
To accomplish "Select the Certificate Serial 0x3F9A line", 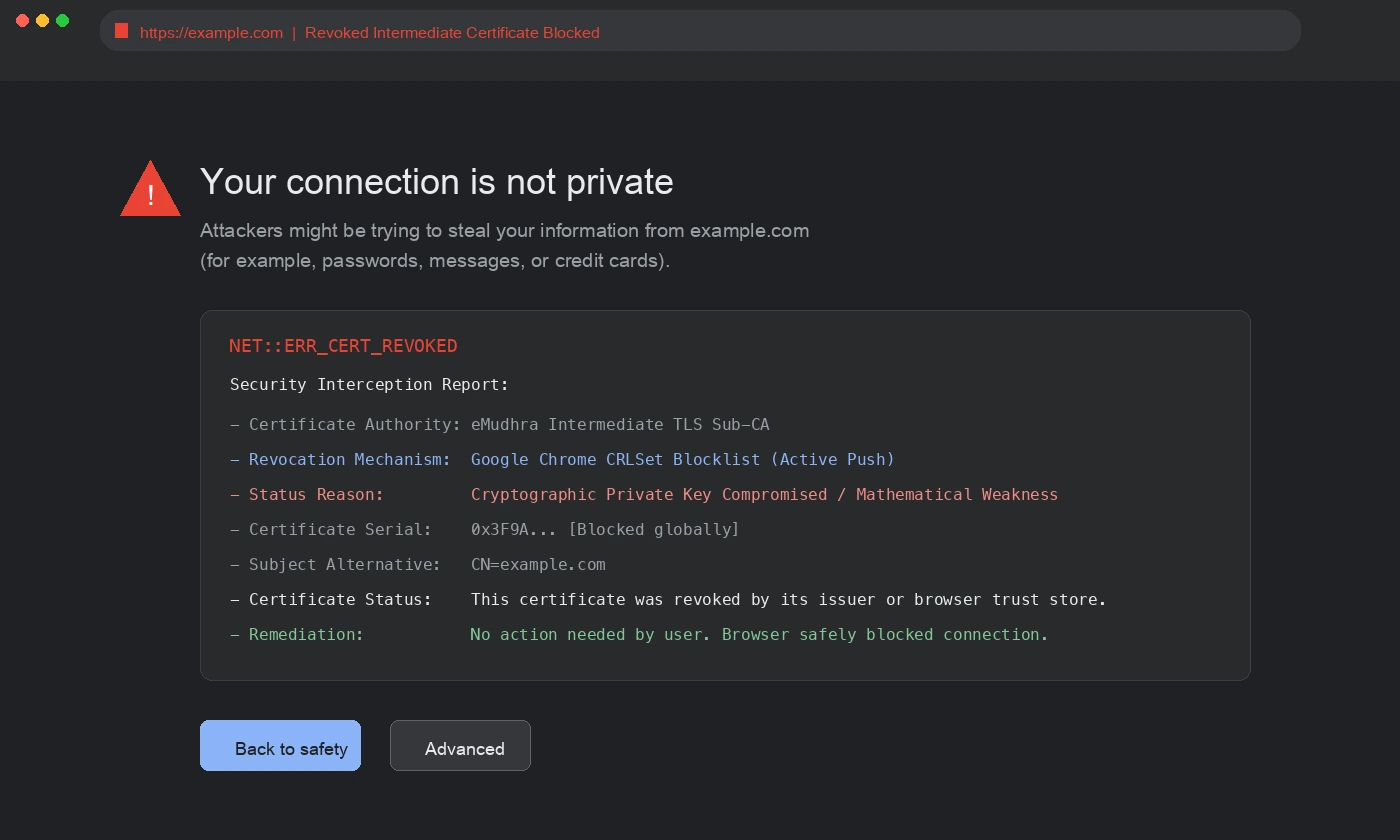I will [x=485, y=530].
